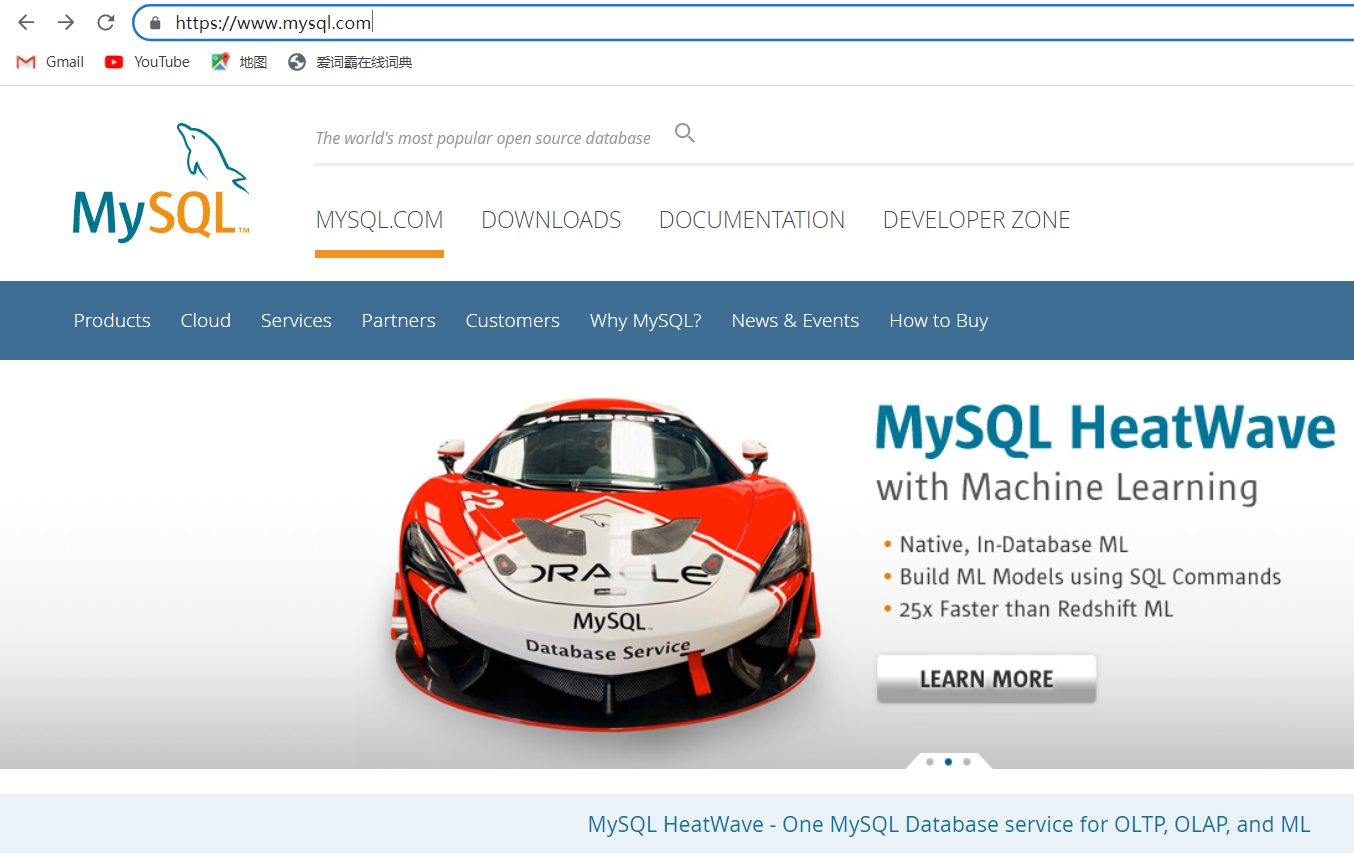Click 'Native, In-Database ML' bullet text
Viewport: 1354px width, 856px height.
click(1014, 545)
